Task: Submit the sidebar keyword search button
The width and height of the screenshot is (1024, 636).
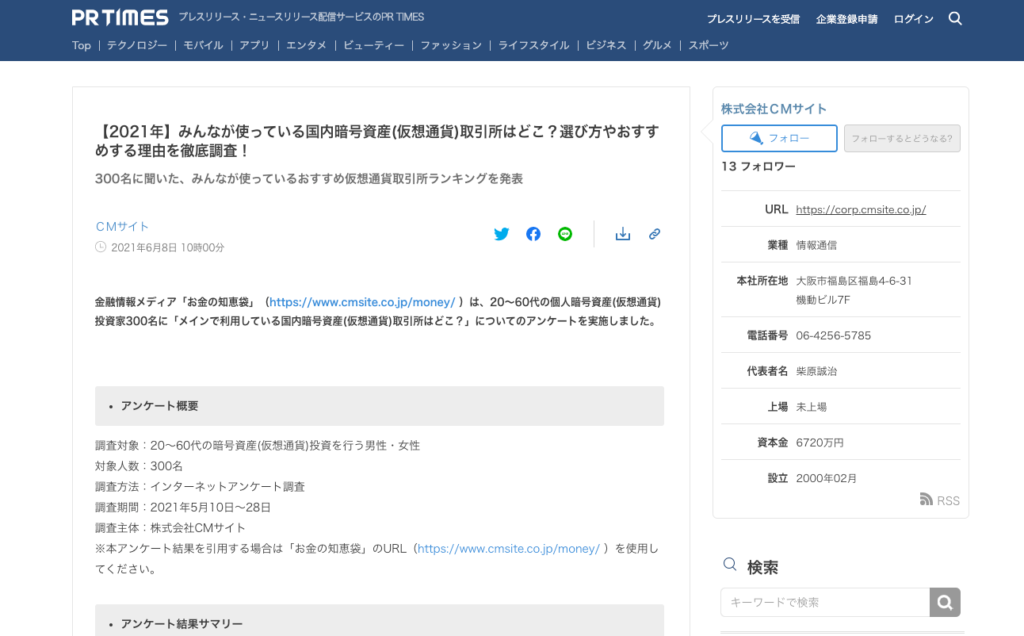Action: pos(945,602)
